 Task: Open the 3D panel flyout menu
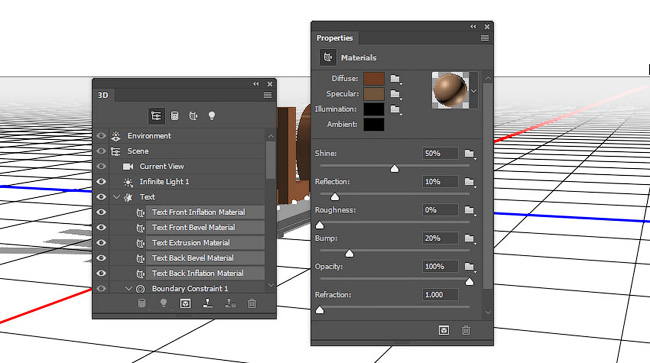pyautogui.click(x=268, y=95)
